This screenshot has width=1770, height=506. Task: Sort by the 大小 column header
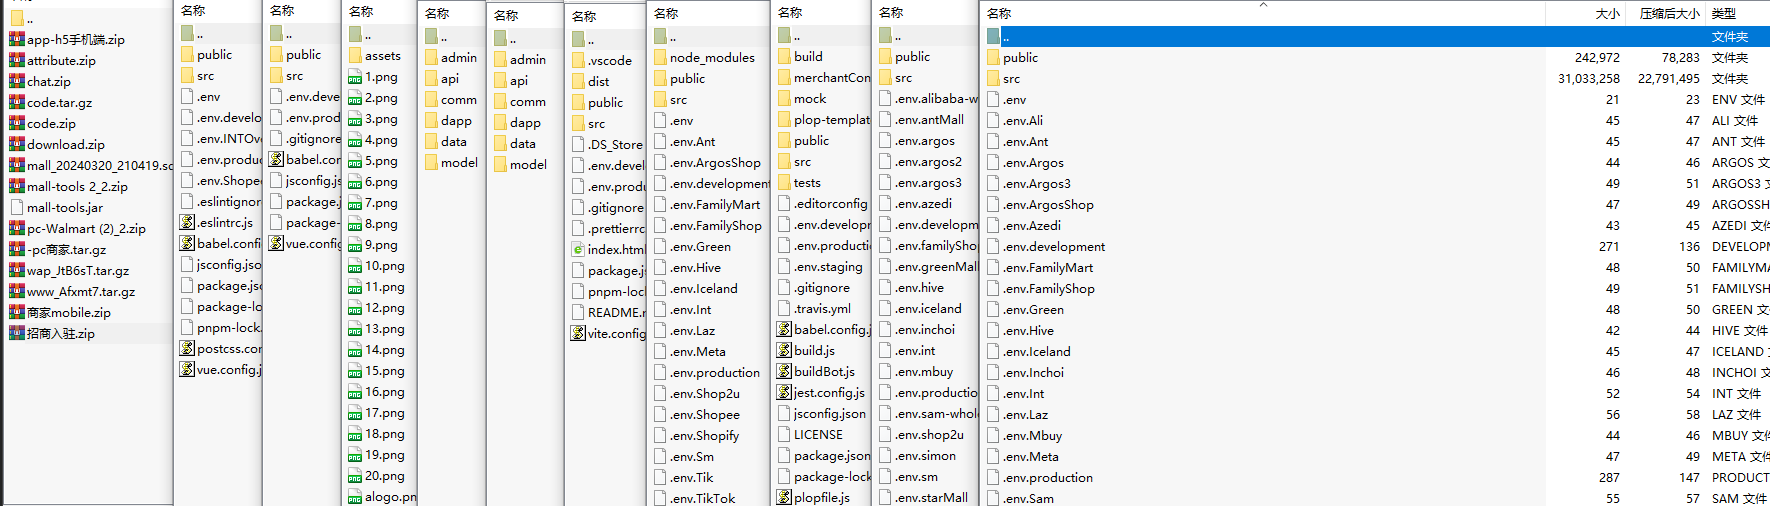[x=1607, y=13]
